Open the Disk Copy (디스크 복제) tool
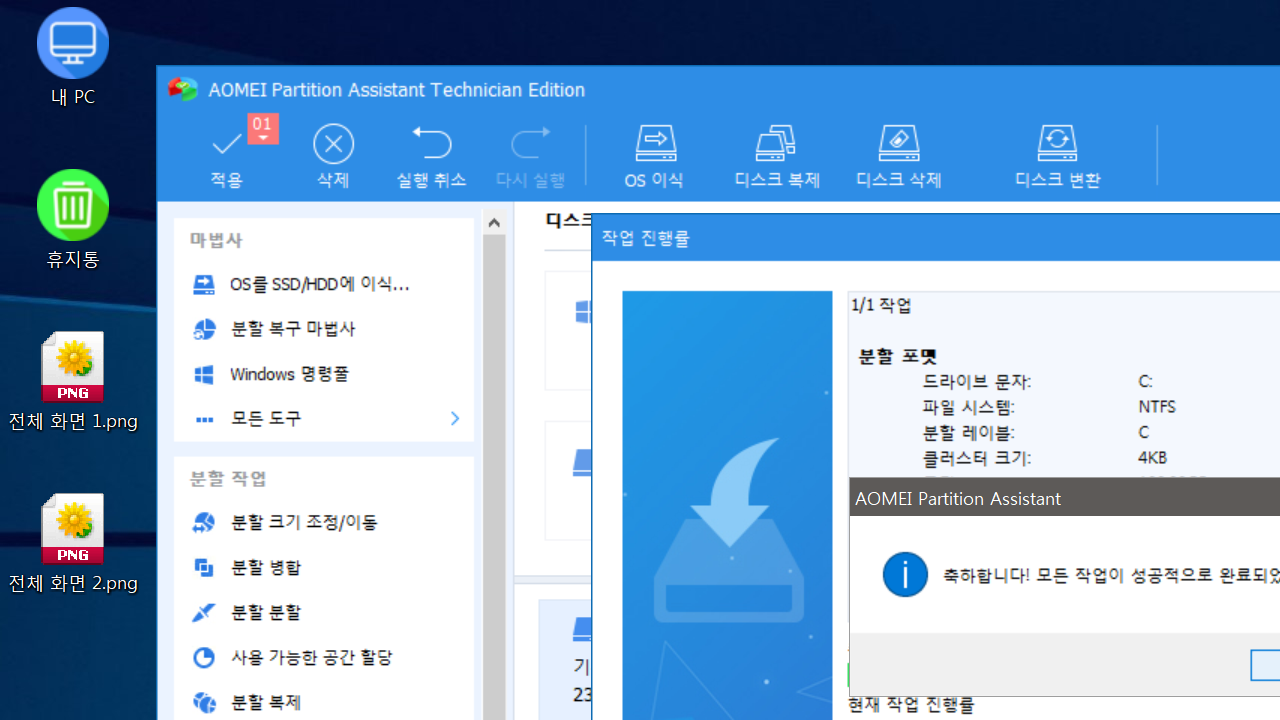The width and height of the screenshot is (1280, 720). [777, 156]
